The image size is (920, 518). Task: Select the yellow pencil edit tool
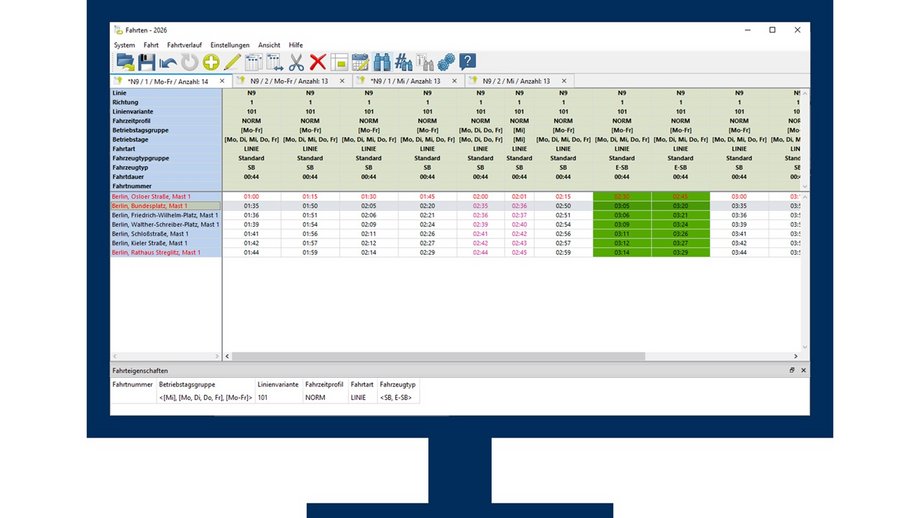232,62
